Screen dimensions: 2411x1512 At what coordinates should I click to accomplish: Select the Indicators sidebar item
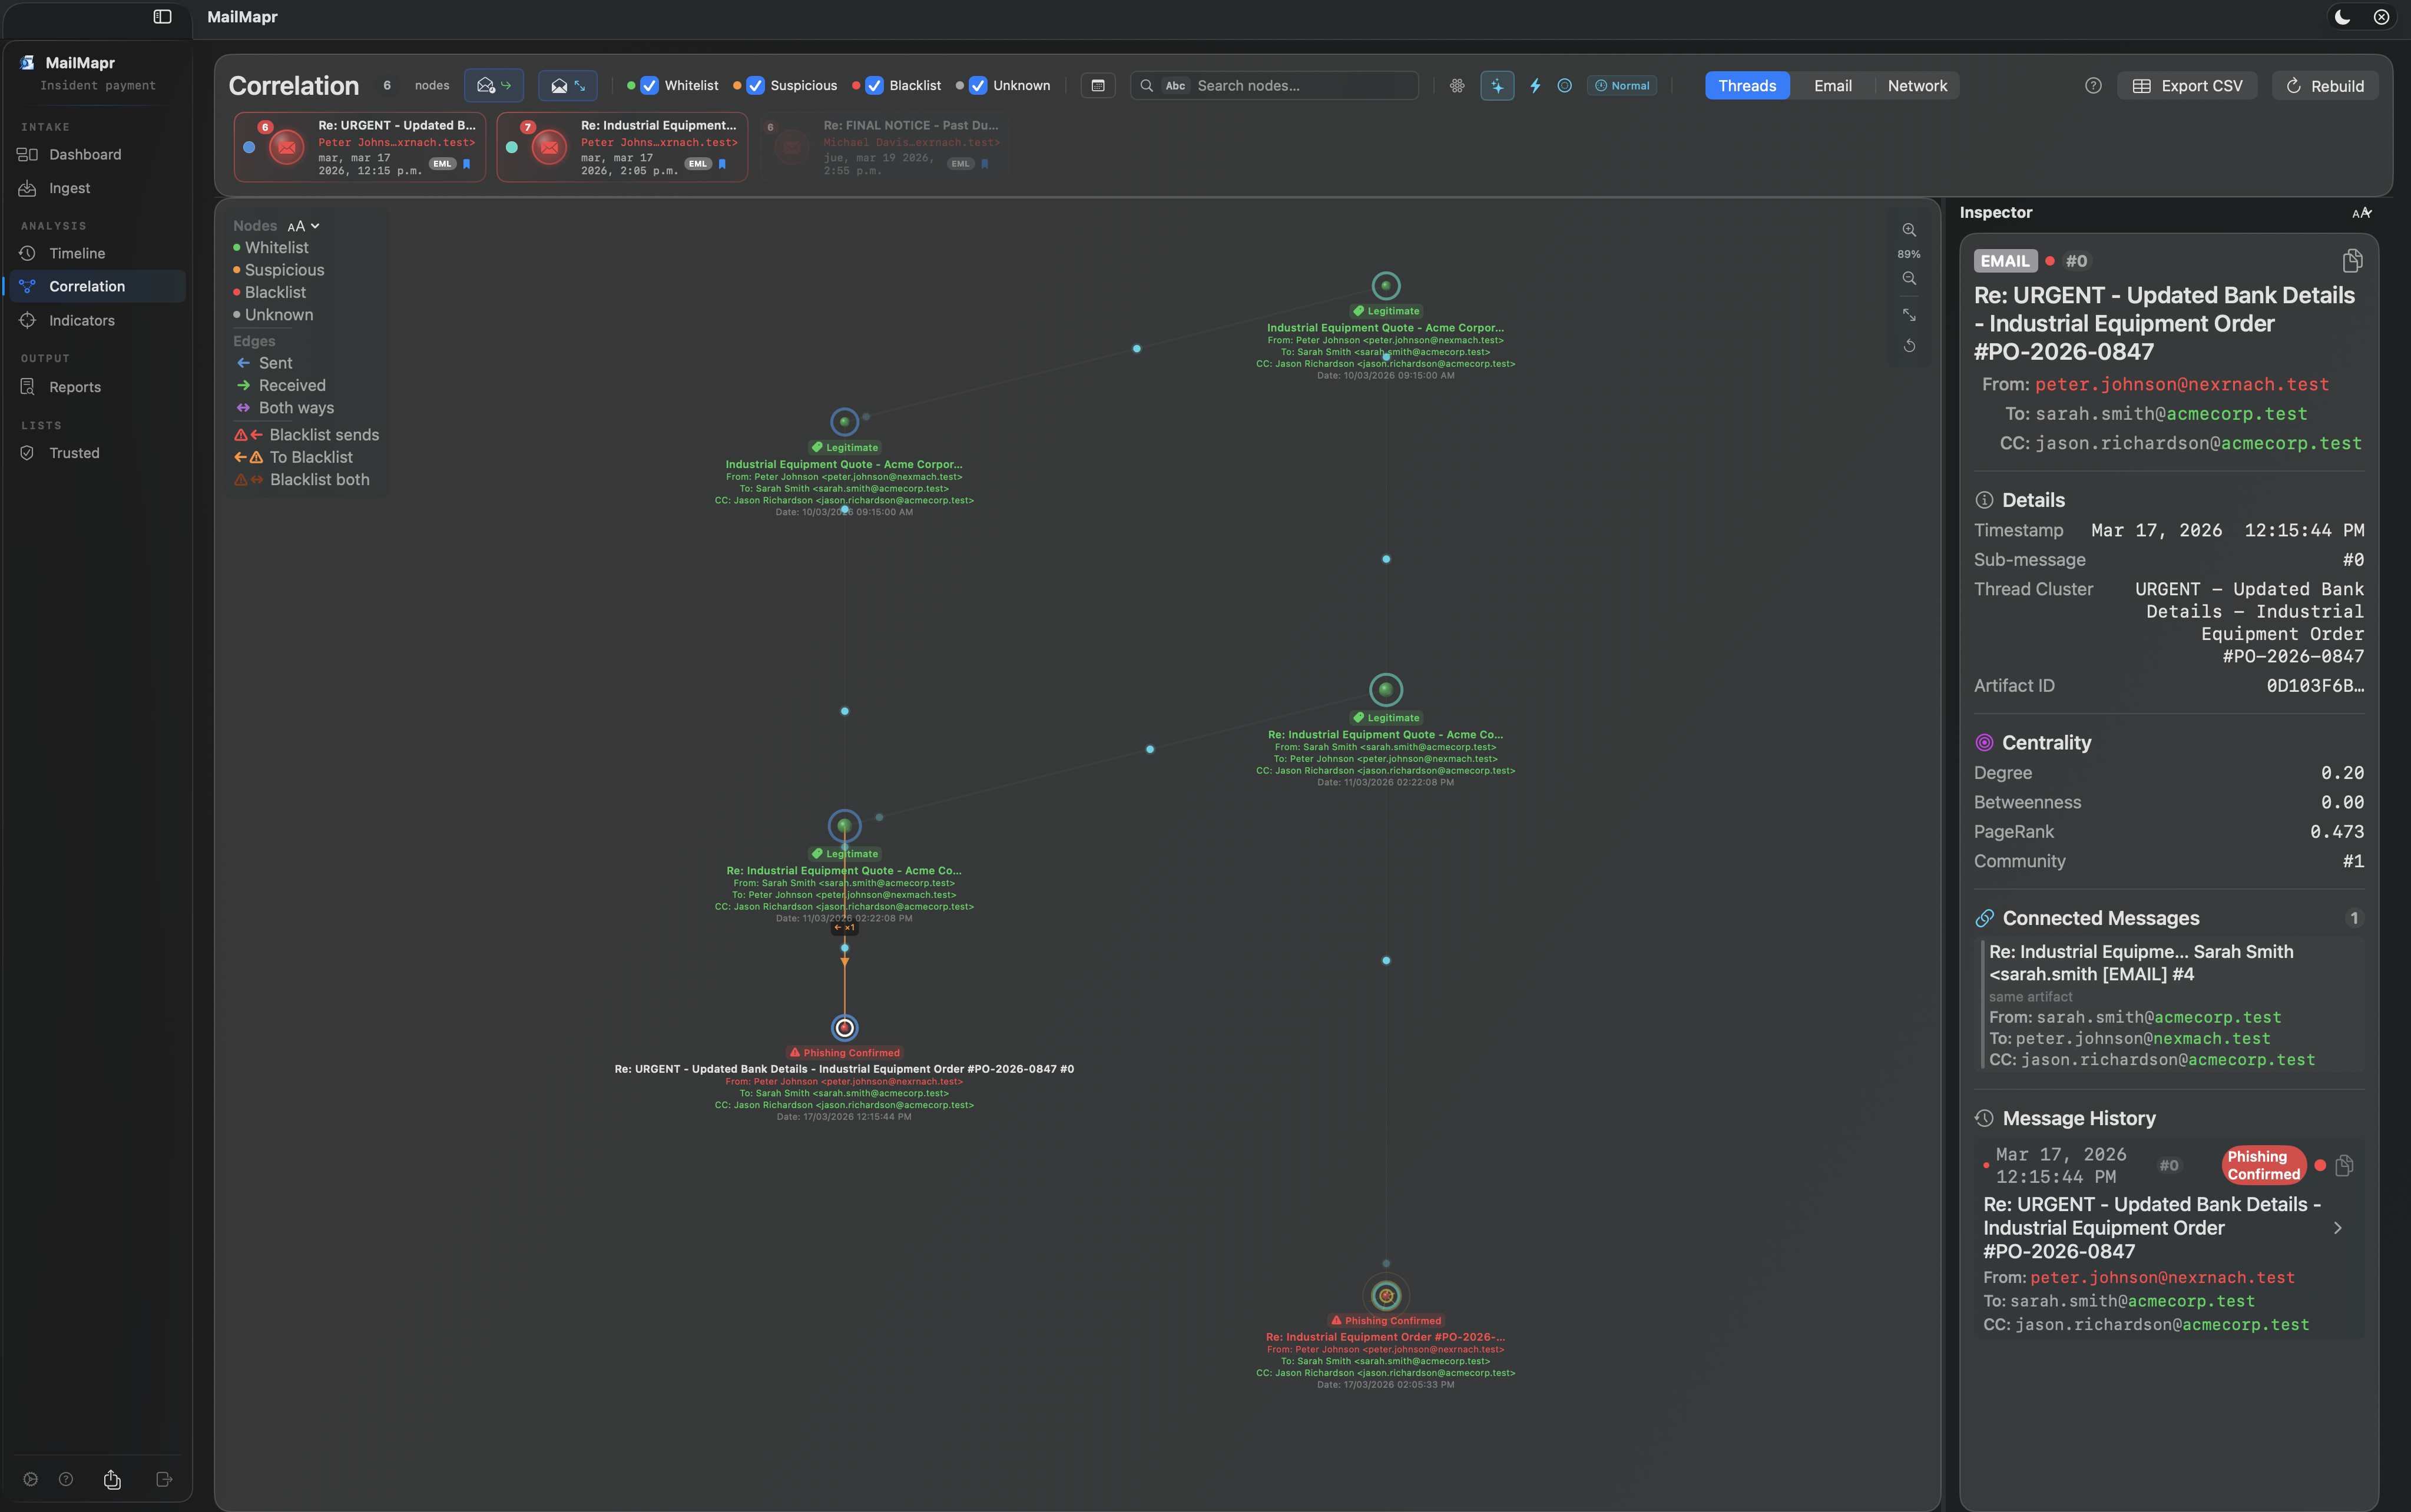coord(82,320)
